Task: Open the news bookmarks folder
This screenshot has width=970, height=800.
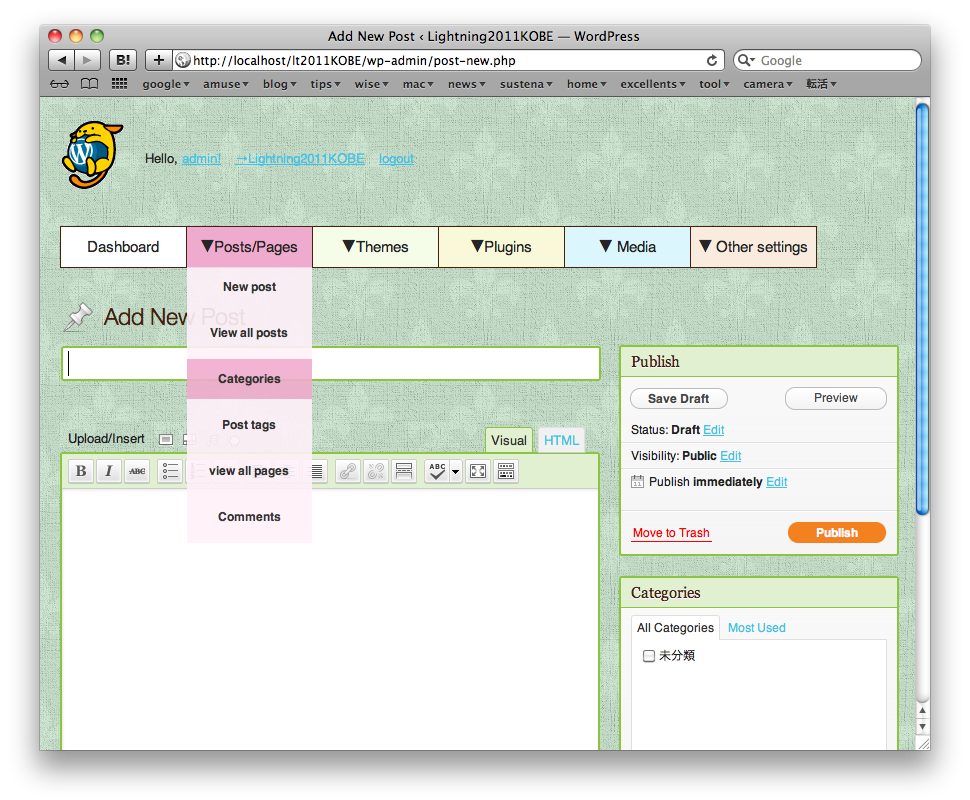Action: (466, 84)
